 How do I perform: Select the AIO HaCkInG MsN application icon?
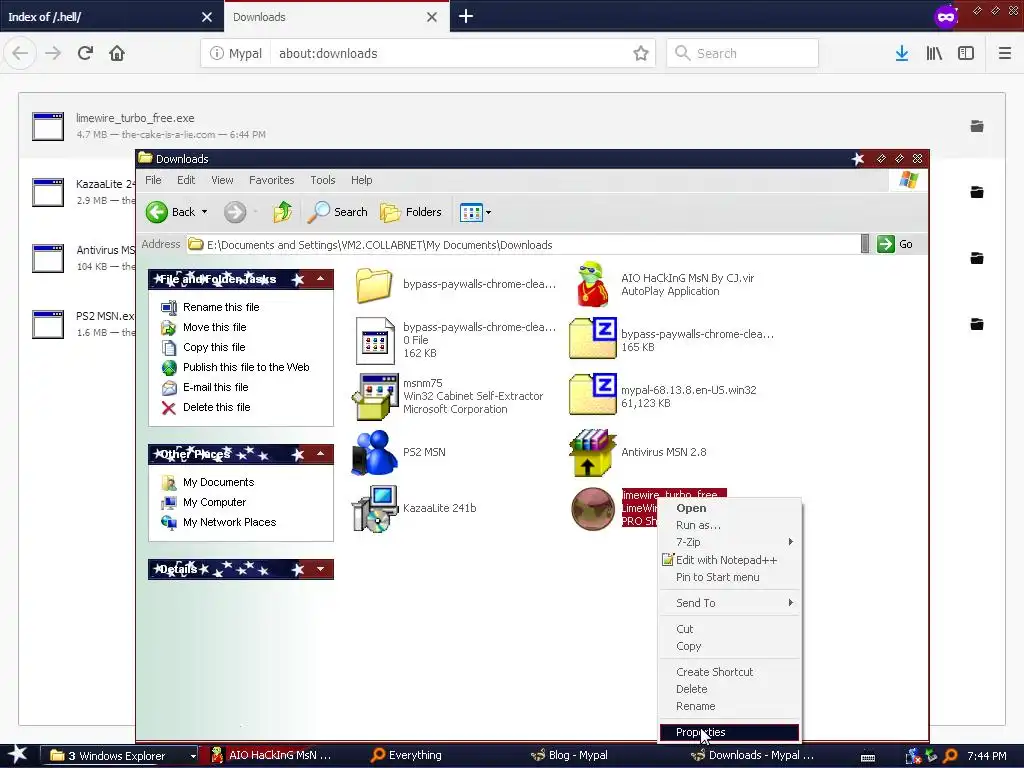(592, 284)
